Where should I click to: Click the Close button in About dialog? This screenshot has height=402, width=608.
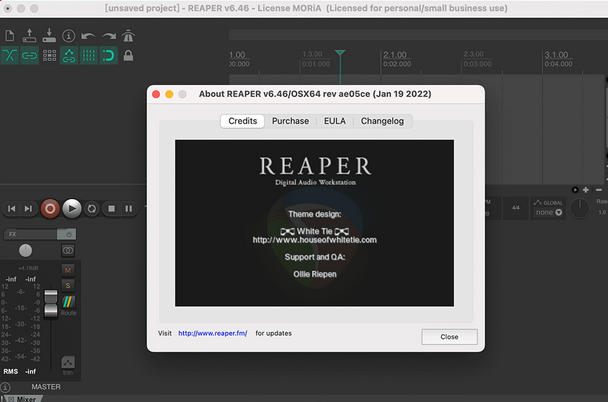(x=449, y=337)
